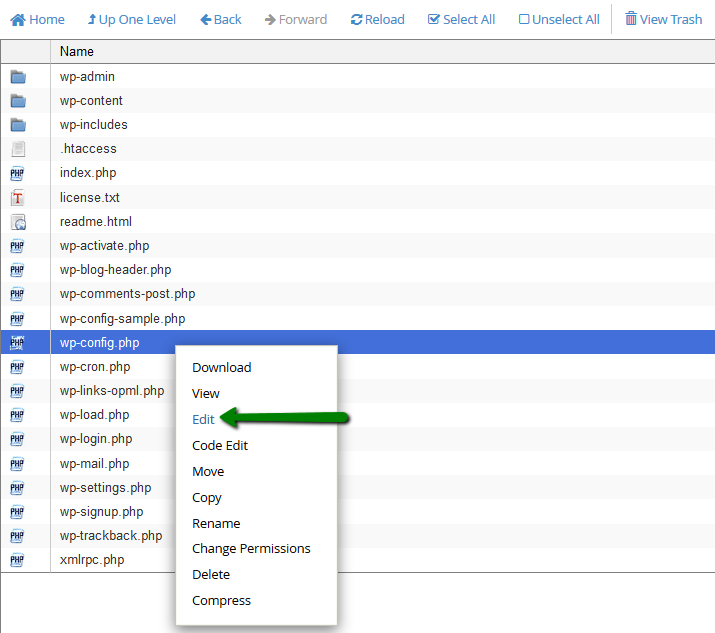Click Select All in toolbar

pyautogui.click(x=461, y=20)
